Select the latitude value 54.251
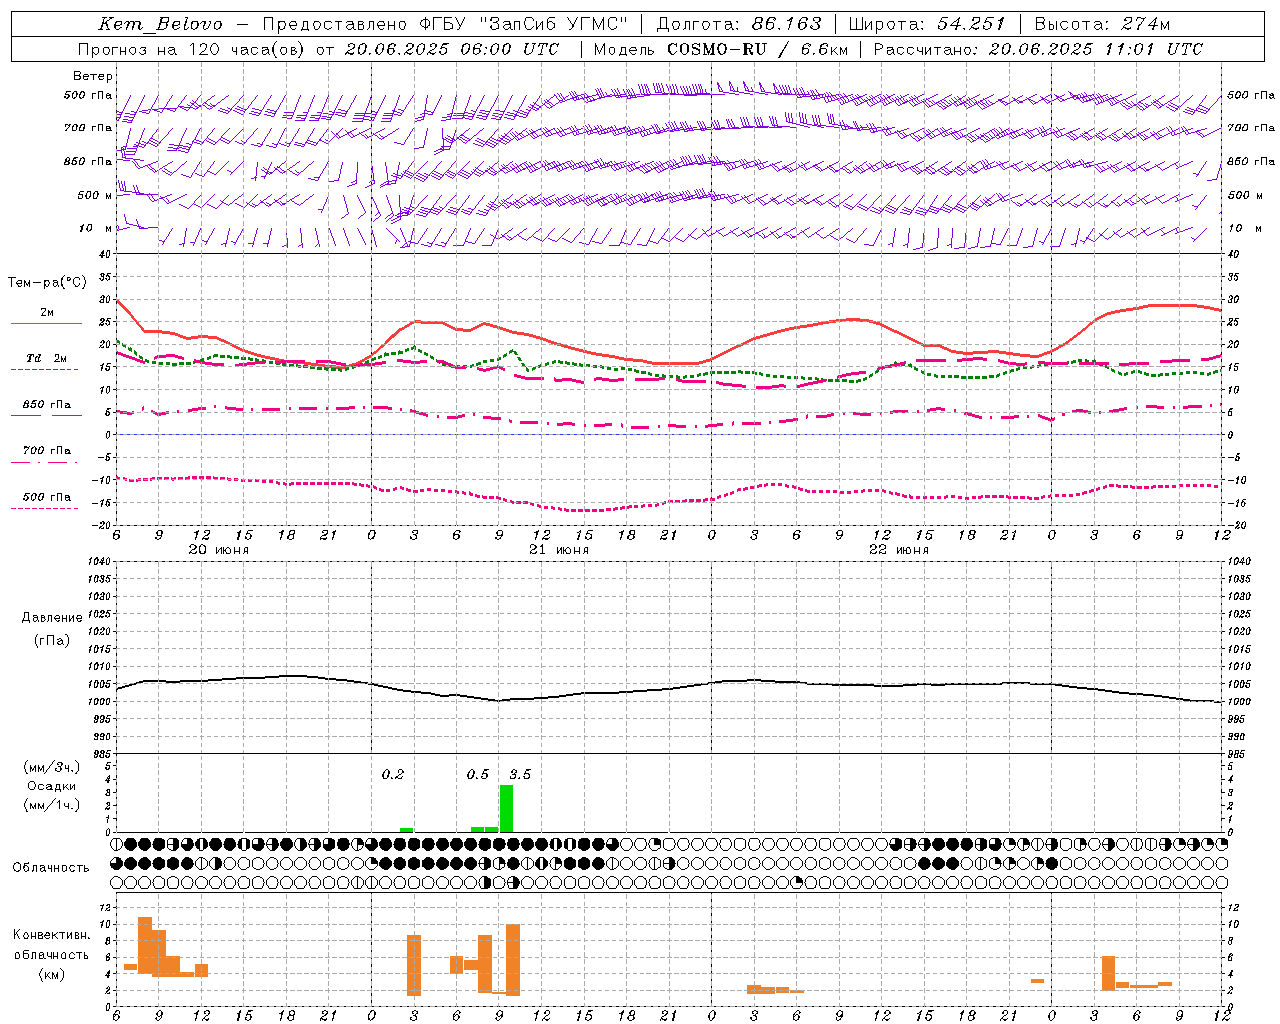The width and height of the screenshot is (1280, 1024). 971,24
